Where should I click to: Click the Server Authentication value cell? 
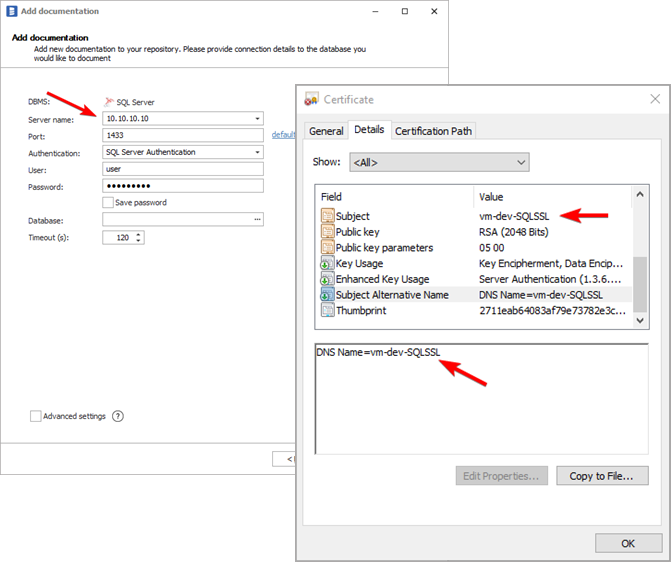(x=550, y=279)
